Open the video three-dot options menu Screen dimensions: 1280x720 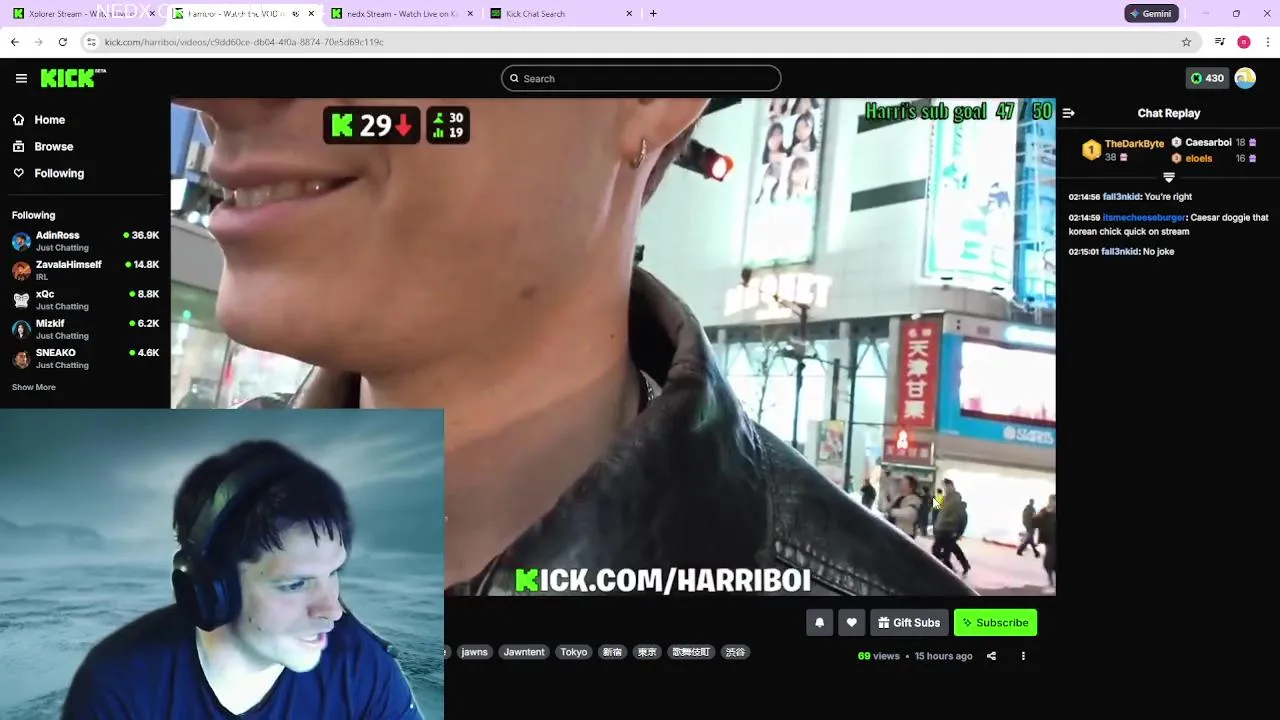(1023, 656)
